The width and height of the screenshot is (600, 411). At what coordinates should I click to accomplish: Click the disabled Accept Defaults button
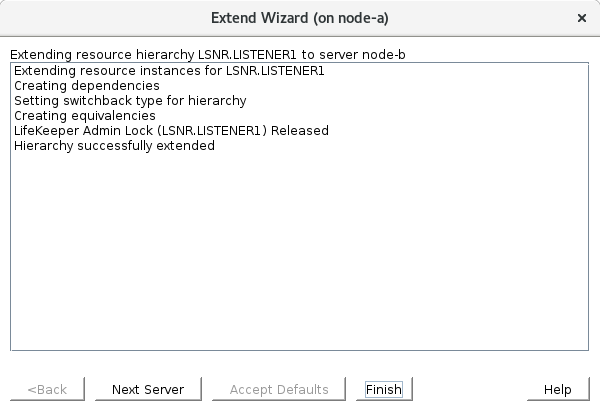click(279, 389)
